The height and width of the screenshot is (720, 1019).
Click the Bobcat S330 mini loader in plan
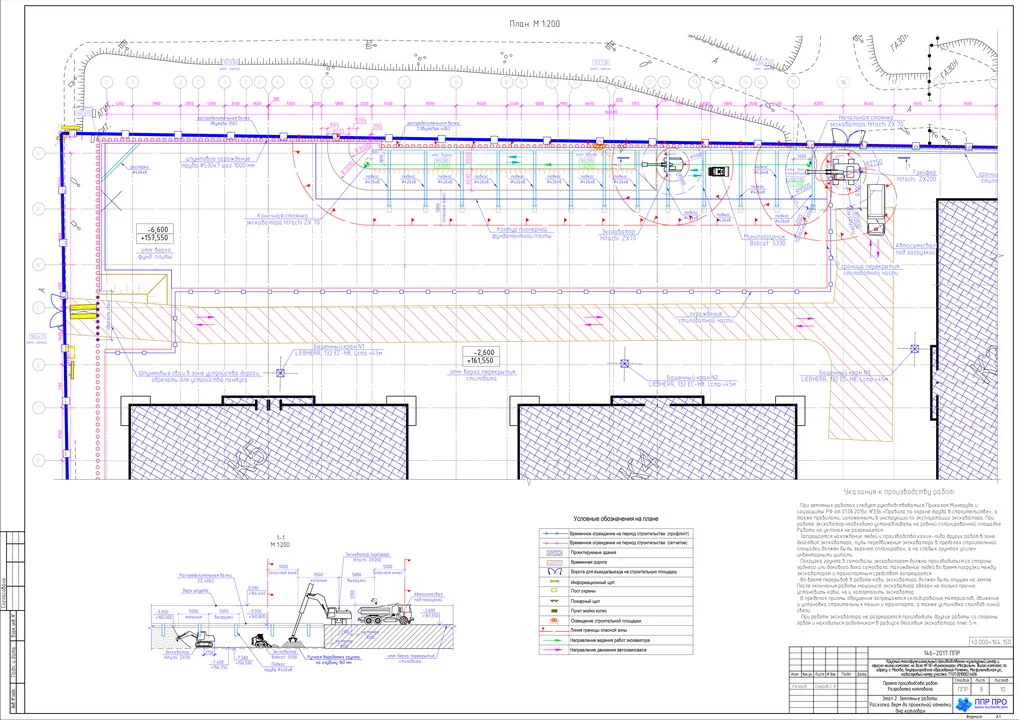pyautogui.click(x=718, y=172)
